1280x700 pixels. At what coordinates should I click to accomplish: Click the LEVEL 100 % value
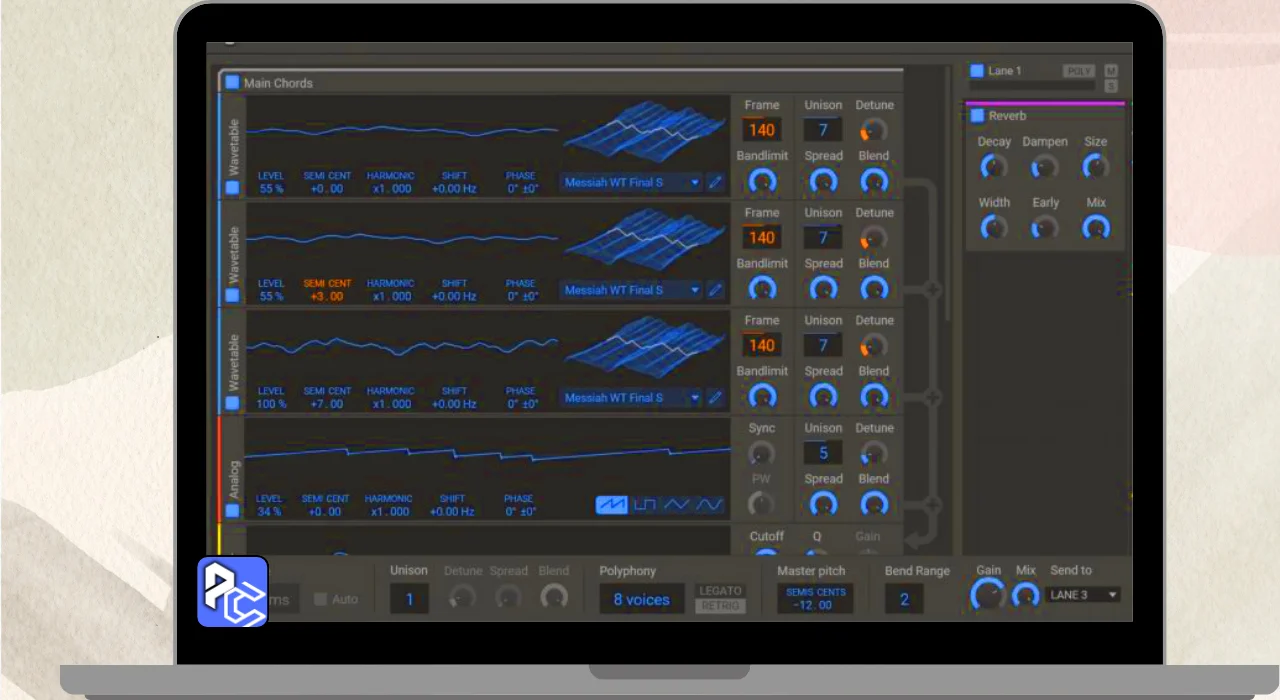pos(271,404)
